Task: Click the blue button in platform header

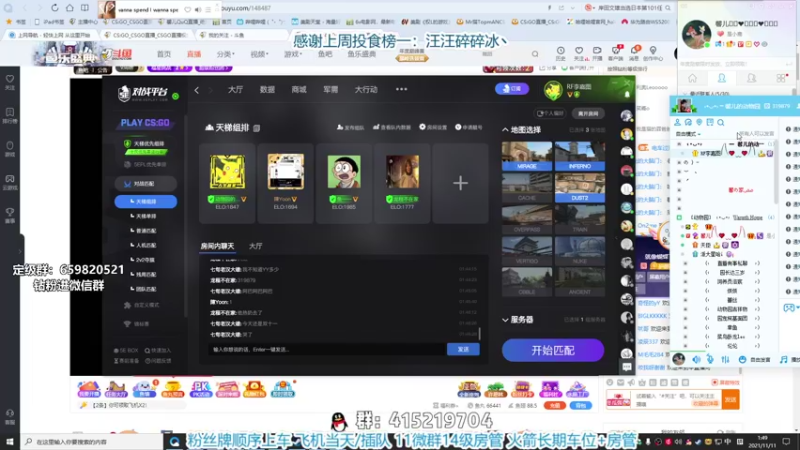Action: [512, 89]
